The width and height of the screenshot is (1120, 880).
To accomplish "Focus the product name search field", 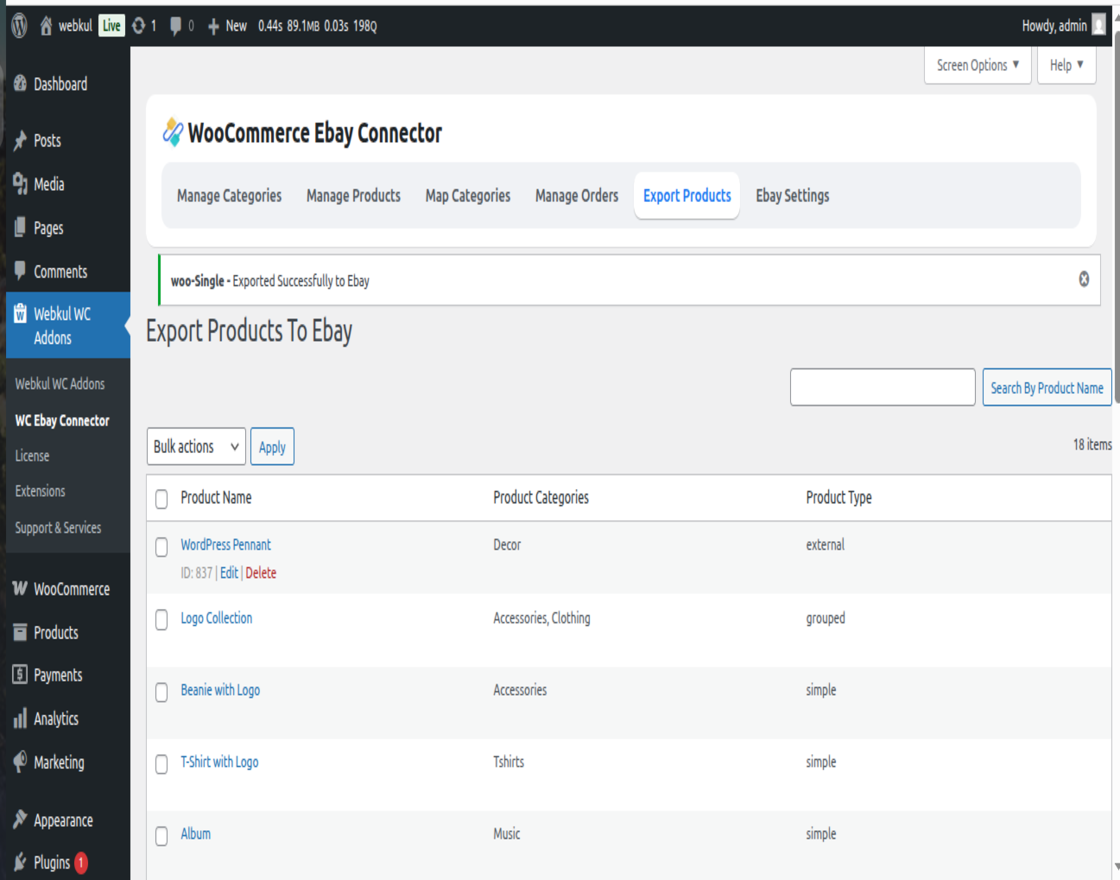I will [x=882, y=387].
